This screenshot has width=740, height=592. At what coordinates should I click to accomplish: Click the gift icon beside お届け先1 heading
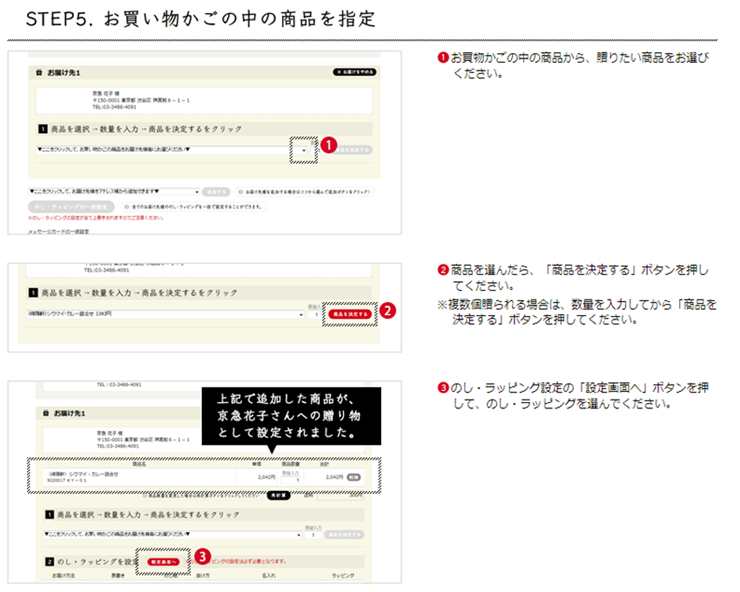(x=39, y=72)
